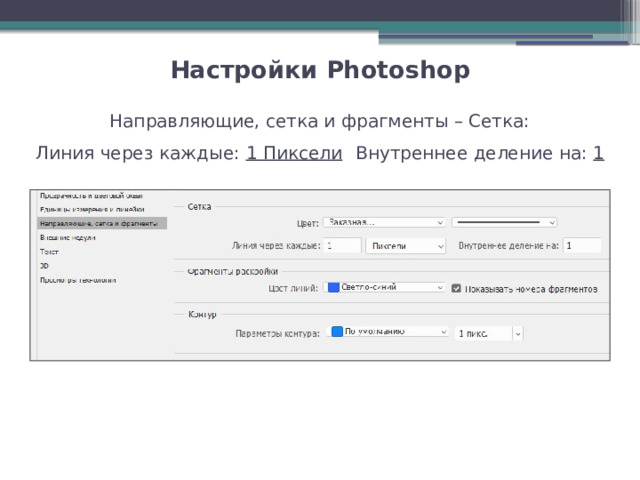Open grid units dropdown 'Пиксели'

[406, 246]
